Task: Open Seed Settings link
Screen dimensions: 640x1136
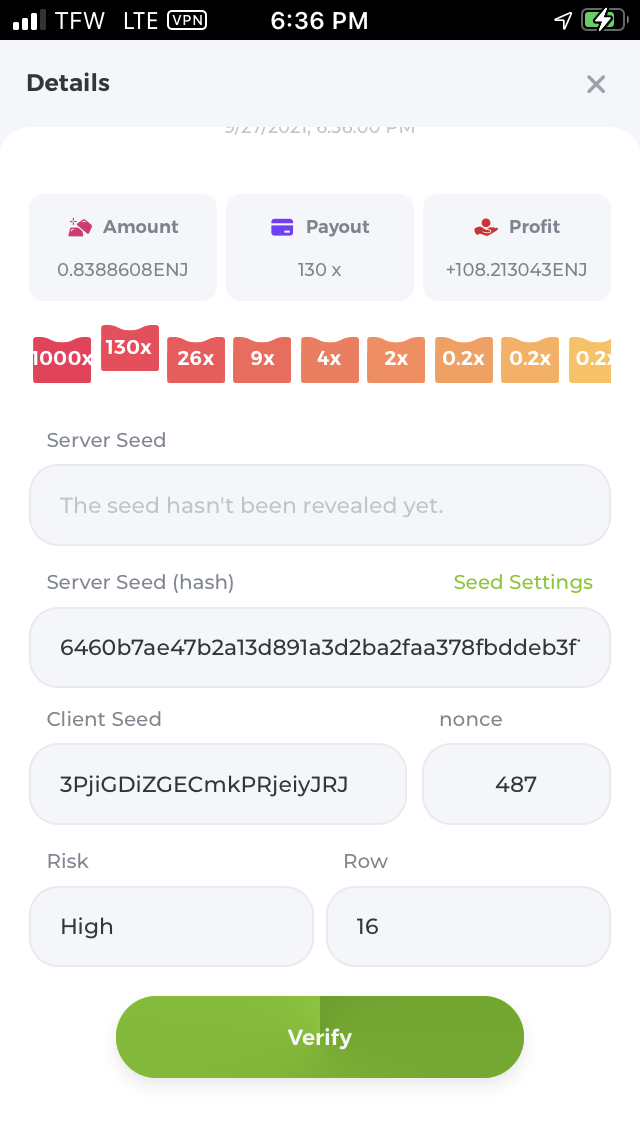Action: click(x=523, y=582)
